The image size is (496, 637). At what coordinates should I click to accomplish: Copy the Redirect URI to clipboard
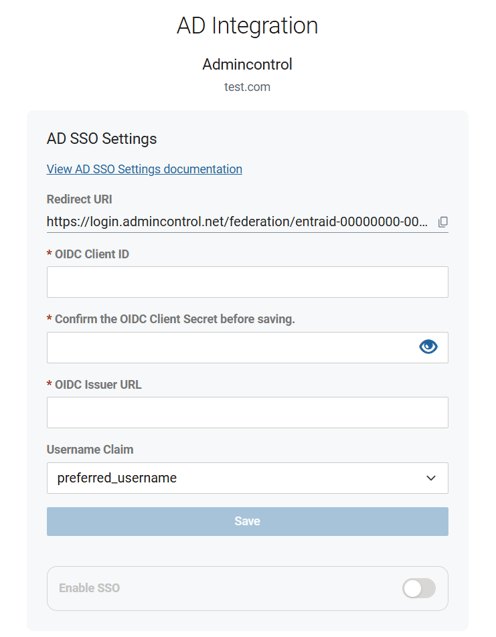click(443, 222)
